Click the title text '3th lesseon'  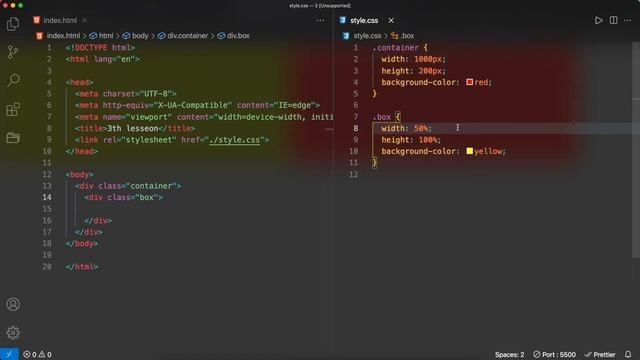(x=132, y=129)
